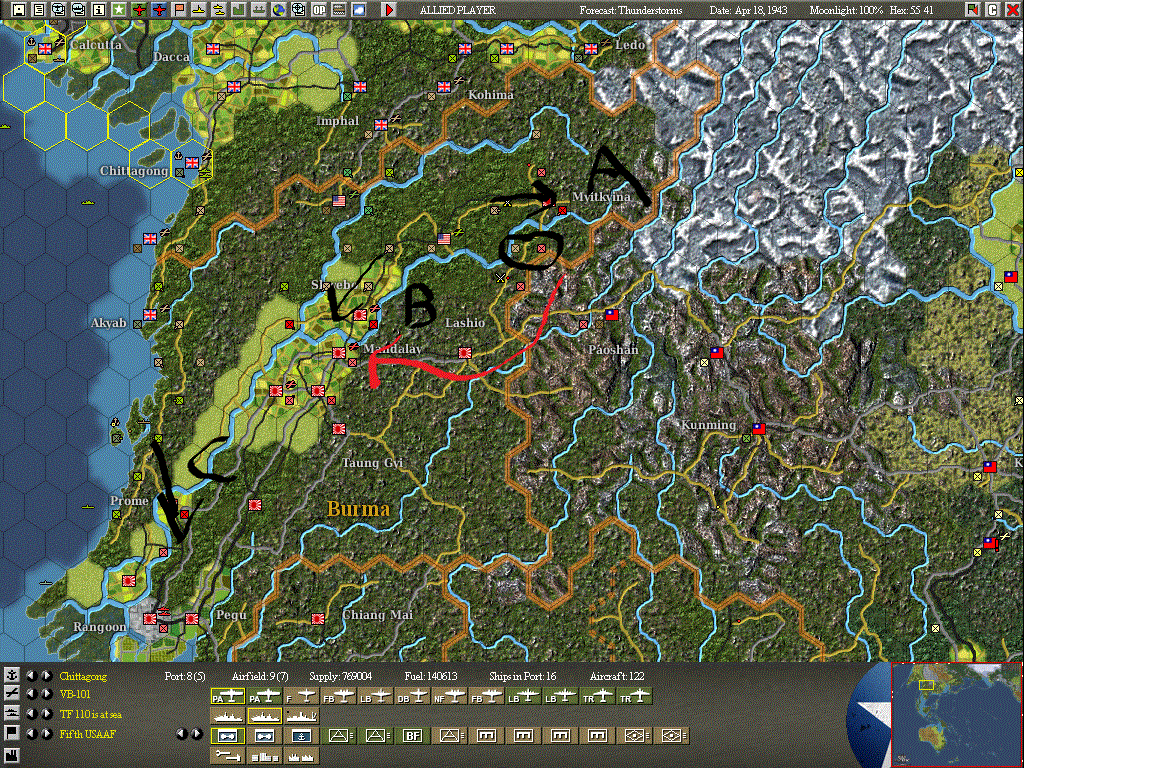
Task: Click the world minimap thumbnail
Action: click(x=956, y=714)
